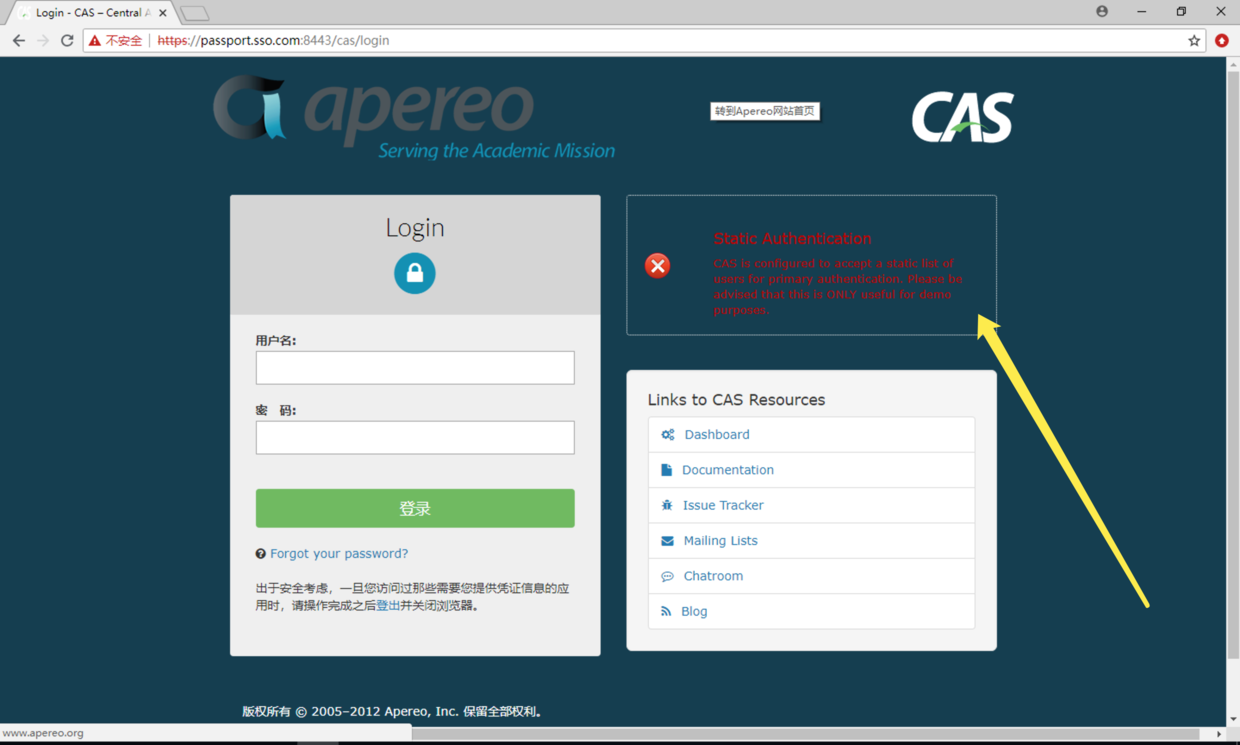1240x745 pixels.
Task: Click the browser forward arrow
Action: (x=43, y=41)
